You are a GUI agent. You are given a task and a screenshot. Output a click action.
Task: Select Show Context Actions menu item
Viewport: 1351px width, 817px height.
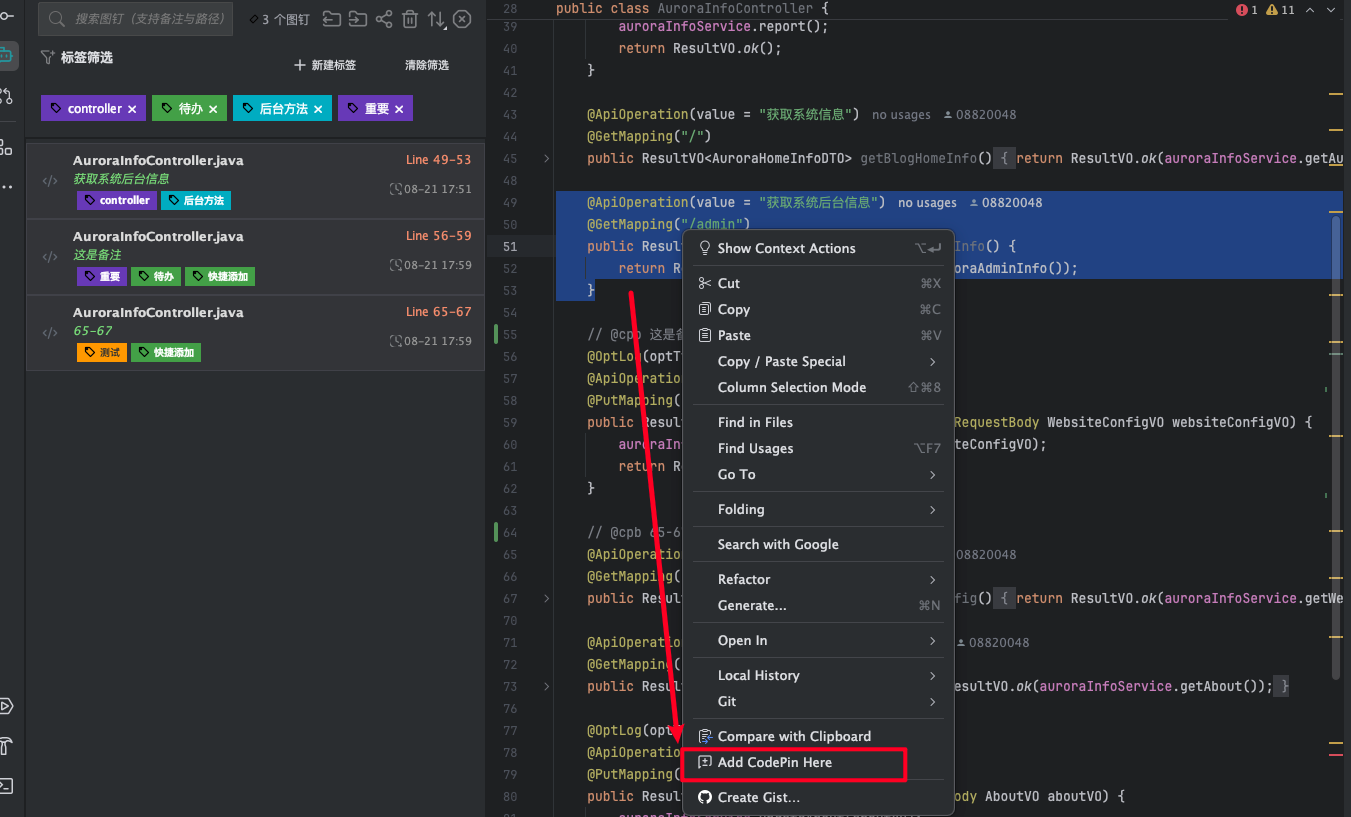point(818,248)
